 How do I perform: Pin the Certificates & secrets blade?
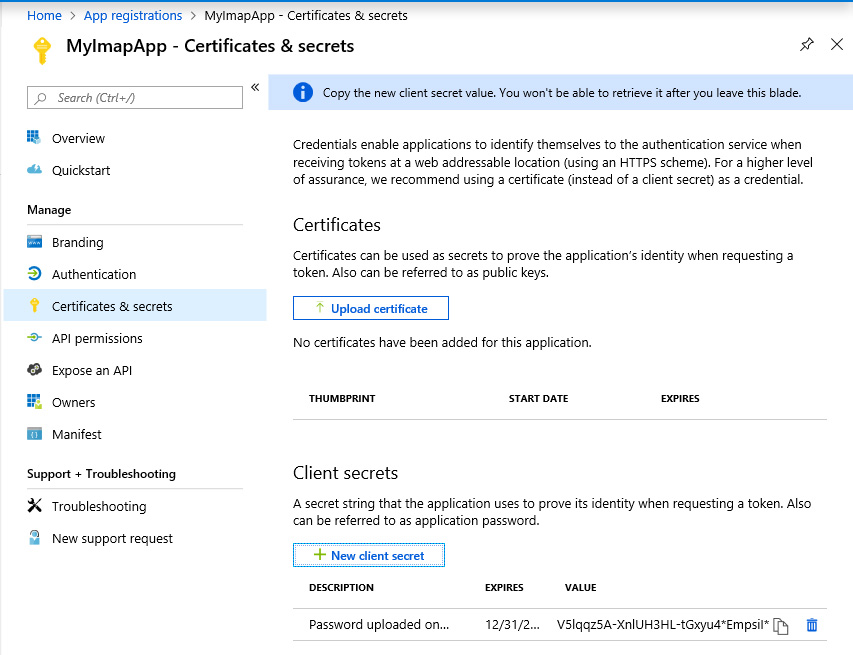point(807,45)
